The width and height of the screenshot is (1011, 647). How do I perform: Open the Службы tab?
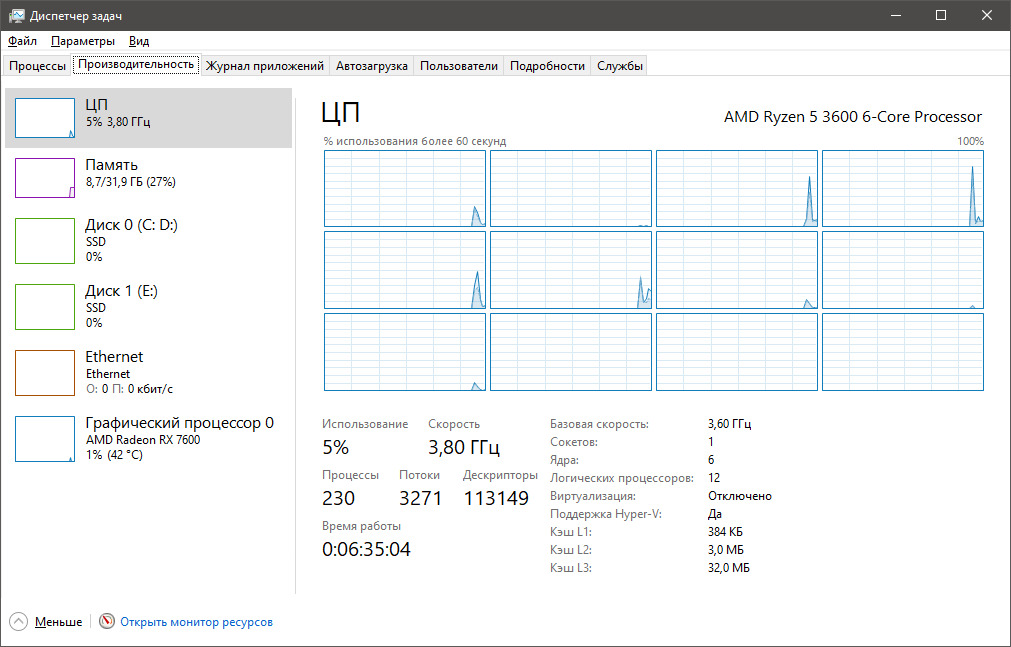point(620,66)
